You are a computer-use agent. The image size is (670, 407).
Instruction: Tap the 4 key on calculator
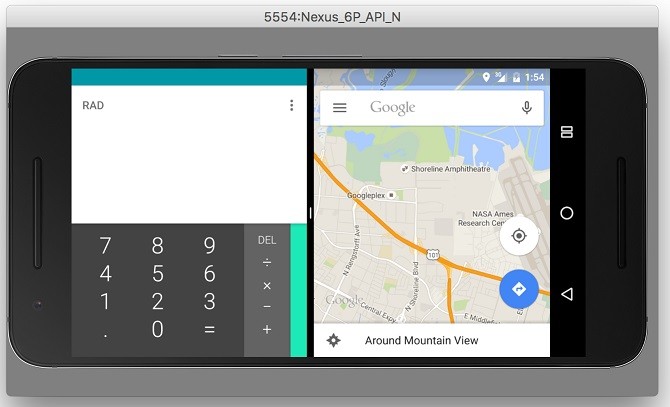coord(106,273)
